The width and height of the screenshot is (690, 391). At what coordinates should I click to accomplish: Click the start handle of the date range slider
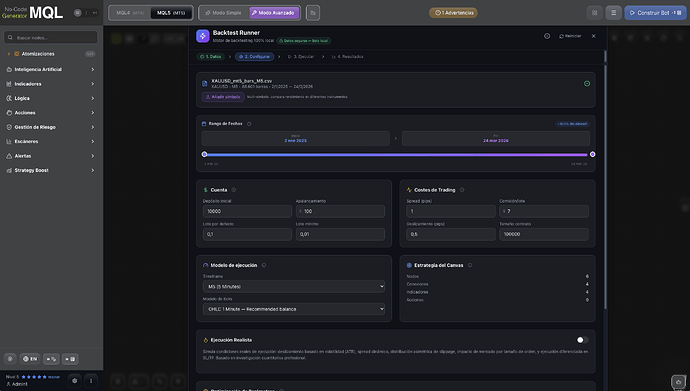click(x=204, y=154)
